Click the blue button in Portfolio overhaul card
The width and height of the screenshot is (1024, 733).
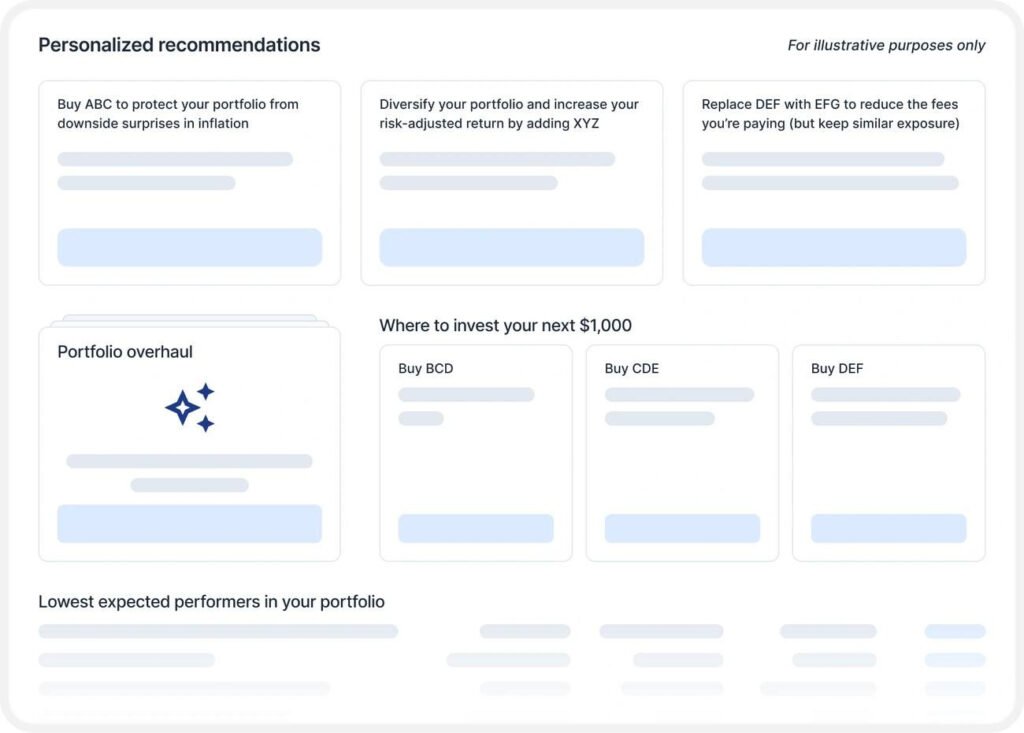(x=189, y=523)
